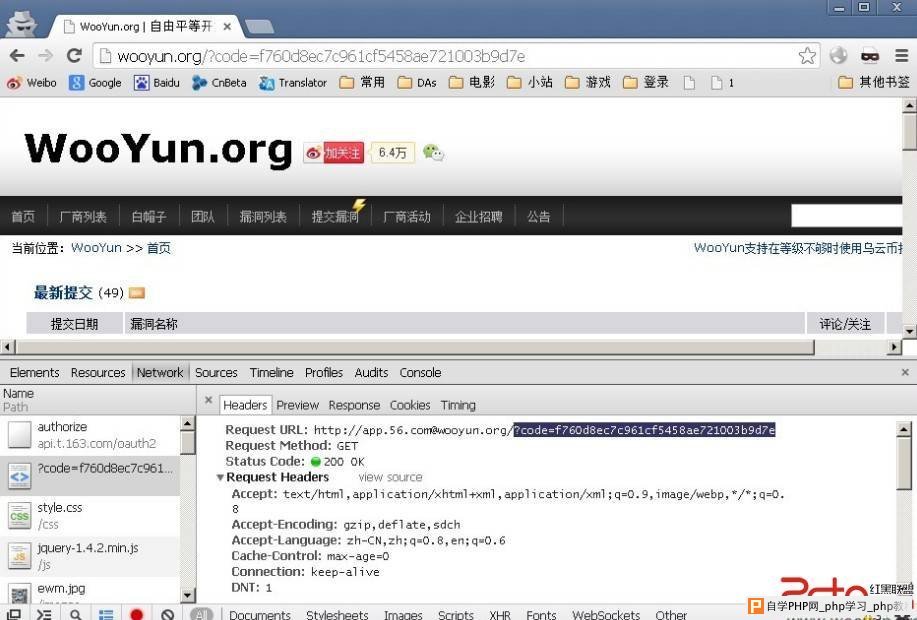Go back to the previous page

point(17,56)
